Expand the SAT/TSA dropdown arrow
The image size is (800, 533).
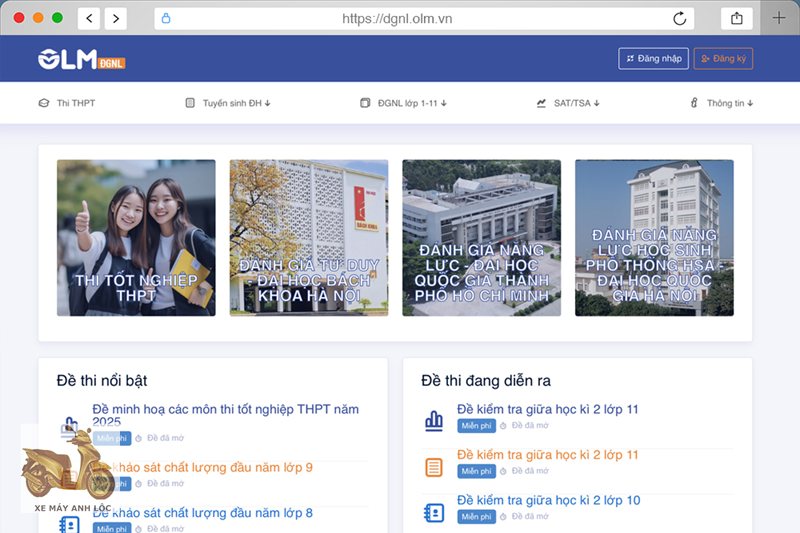coord(596,103)
